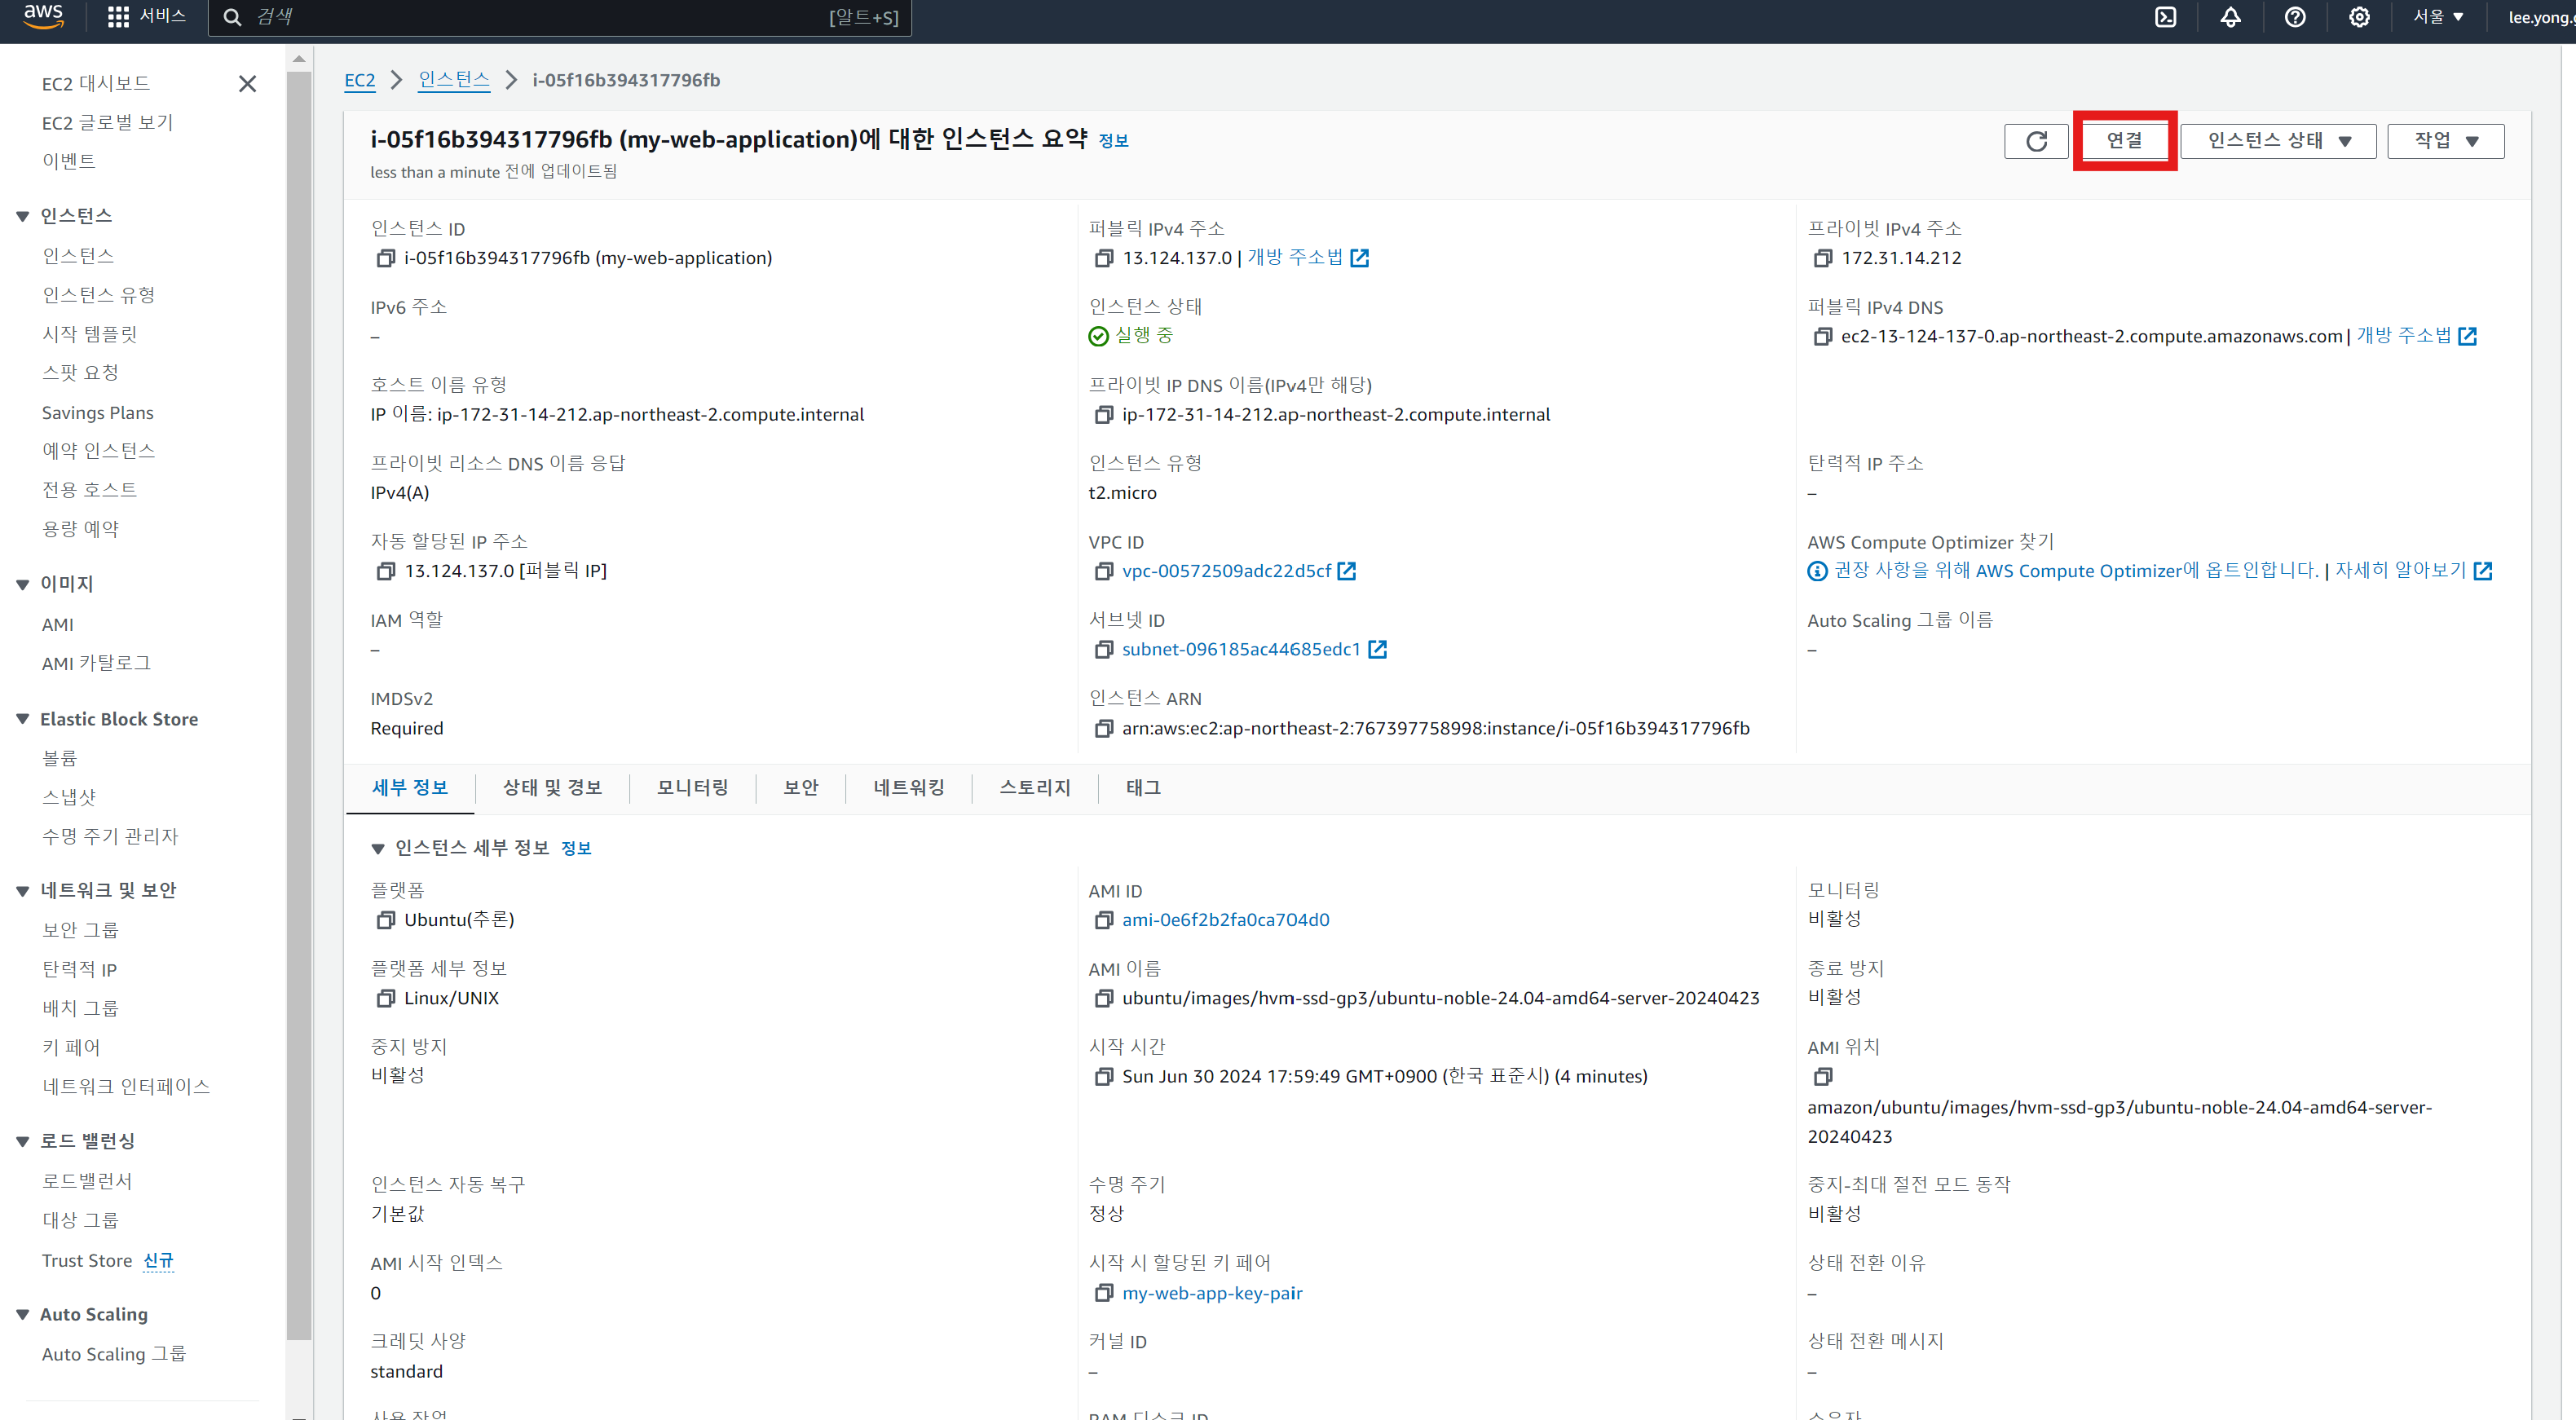This screenshot has height=1420, width=2576.
Task: Collapse the Elastic Block Store sidebar section
Action: click(23, 719)
